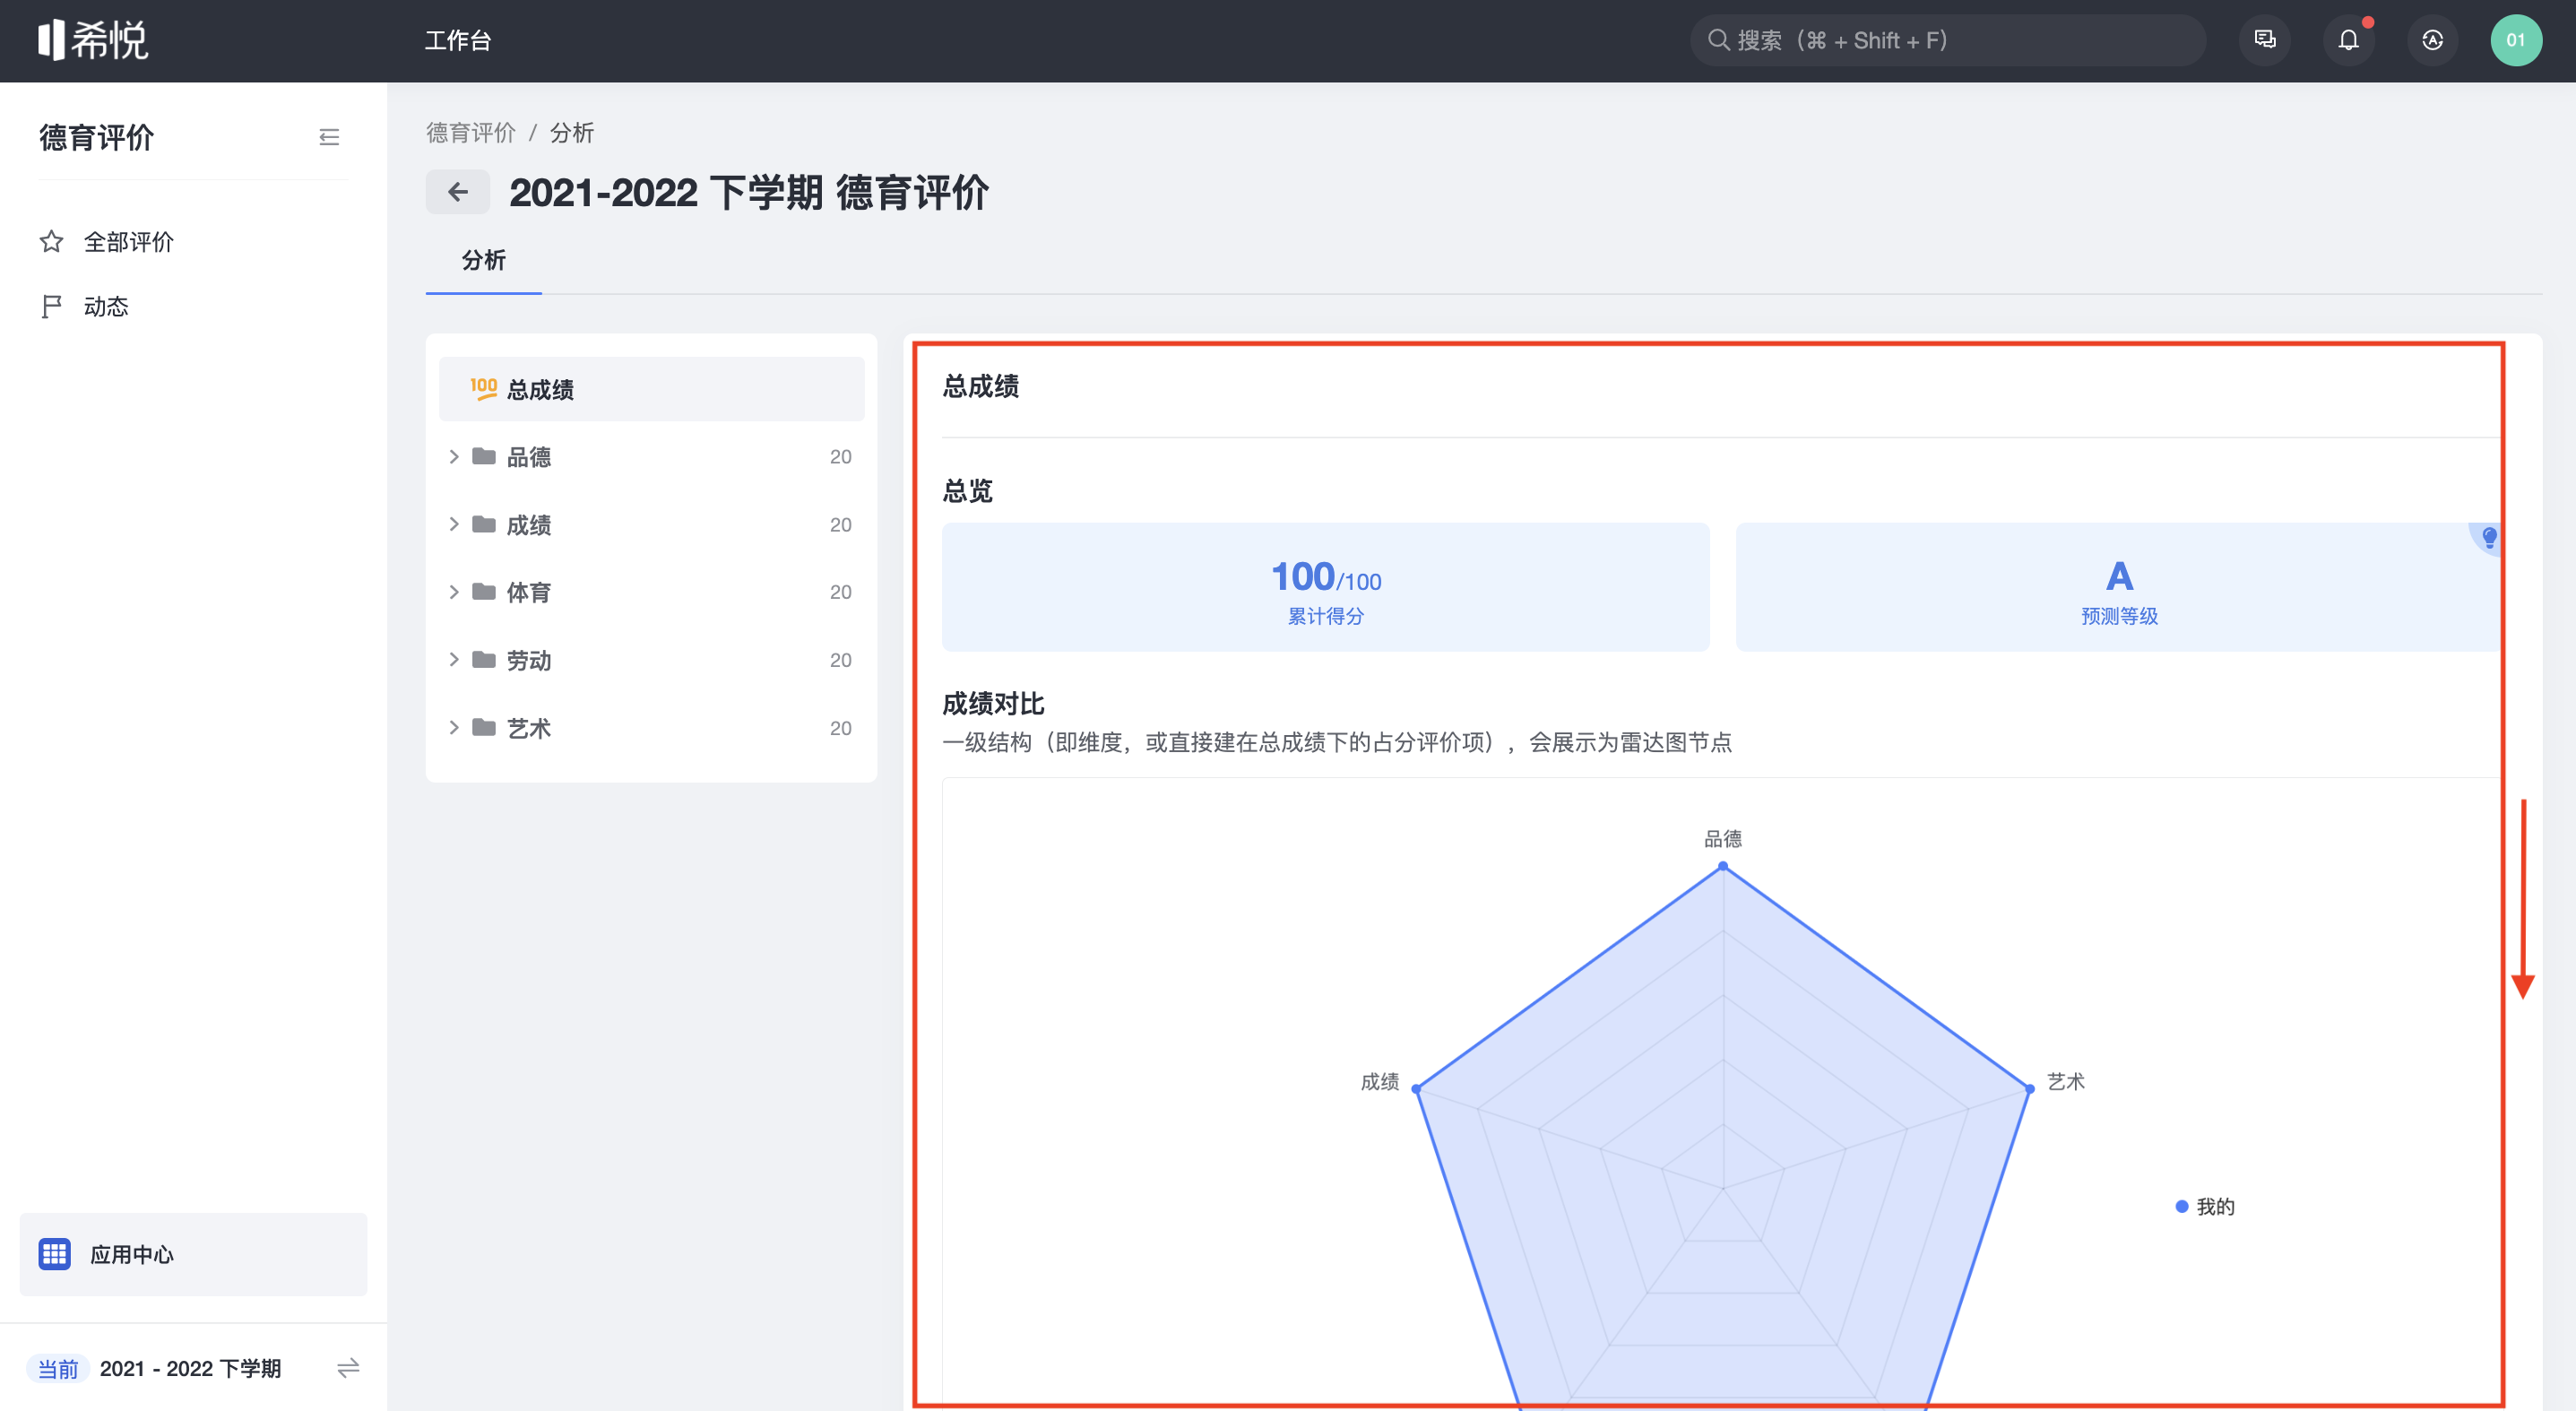Click the 分析 breadcrumb item
The image size is (2576, 1411).
(572, 133)
